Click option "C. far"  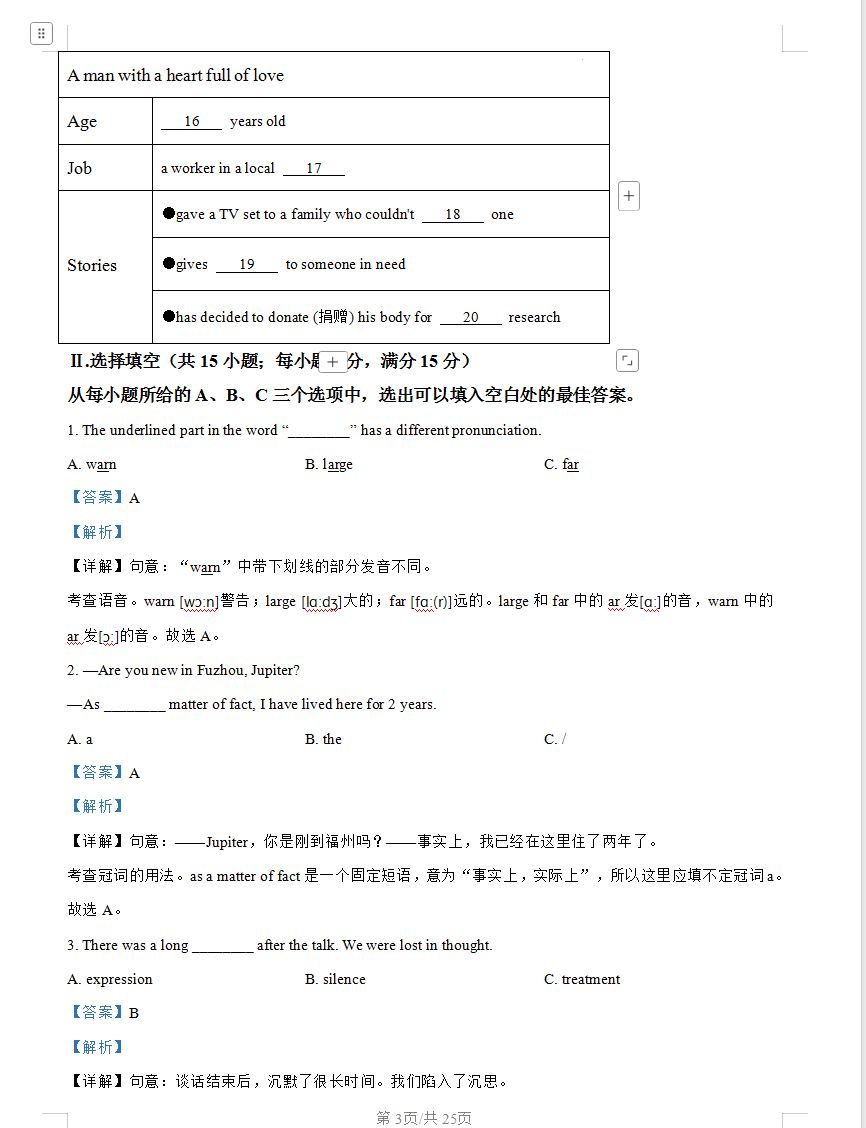point(562,465)
